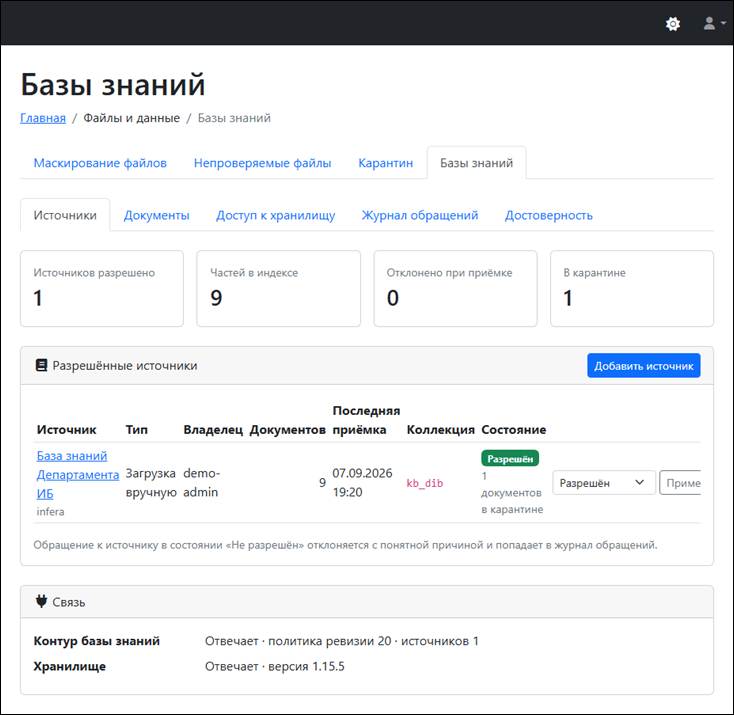Screen dimensions: 734x715
Task: Select the Базы знаний tab
Action: [476, 163]
